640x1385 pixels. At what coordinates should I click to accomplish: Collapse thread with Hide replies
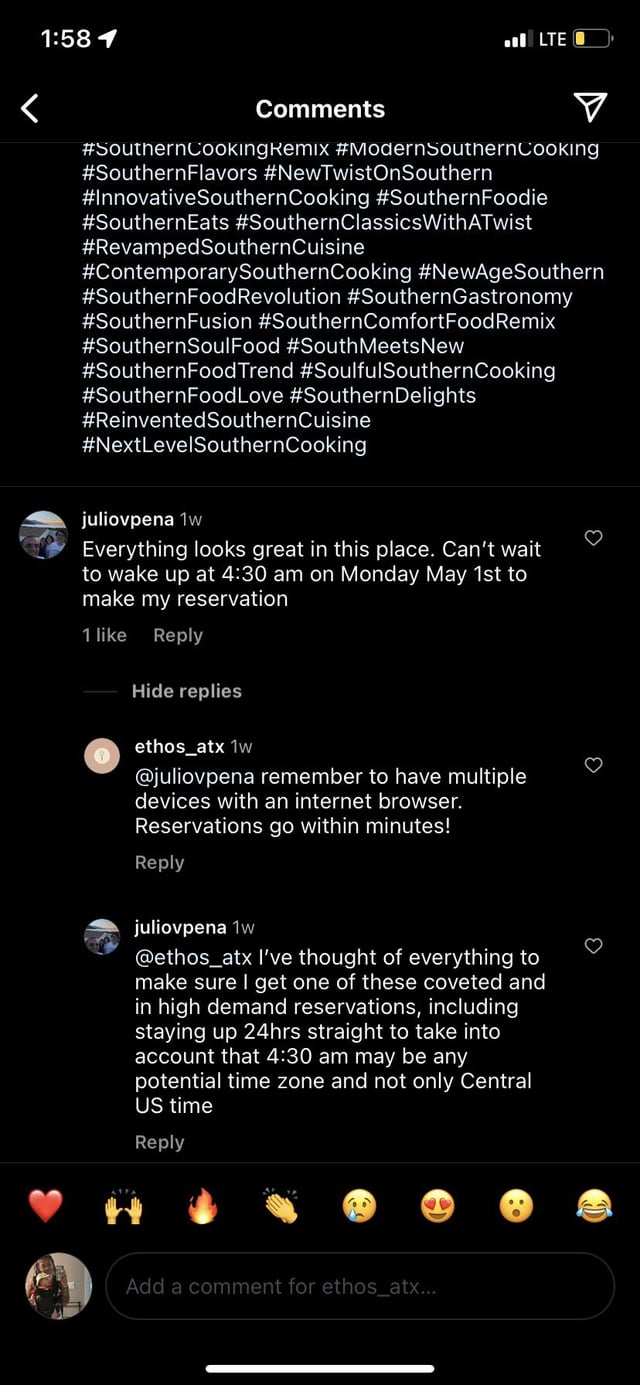(186, 691)
